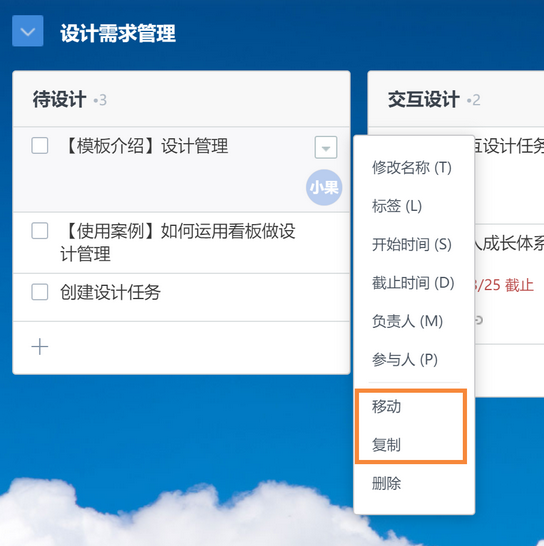
Task: Select 删除 to delete the task
Action: [x=386, y=483]
